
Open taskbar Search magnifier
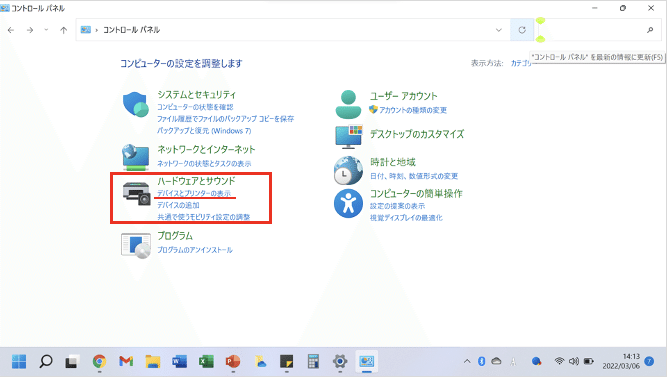tap(46, 362)
